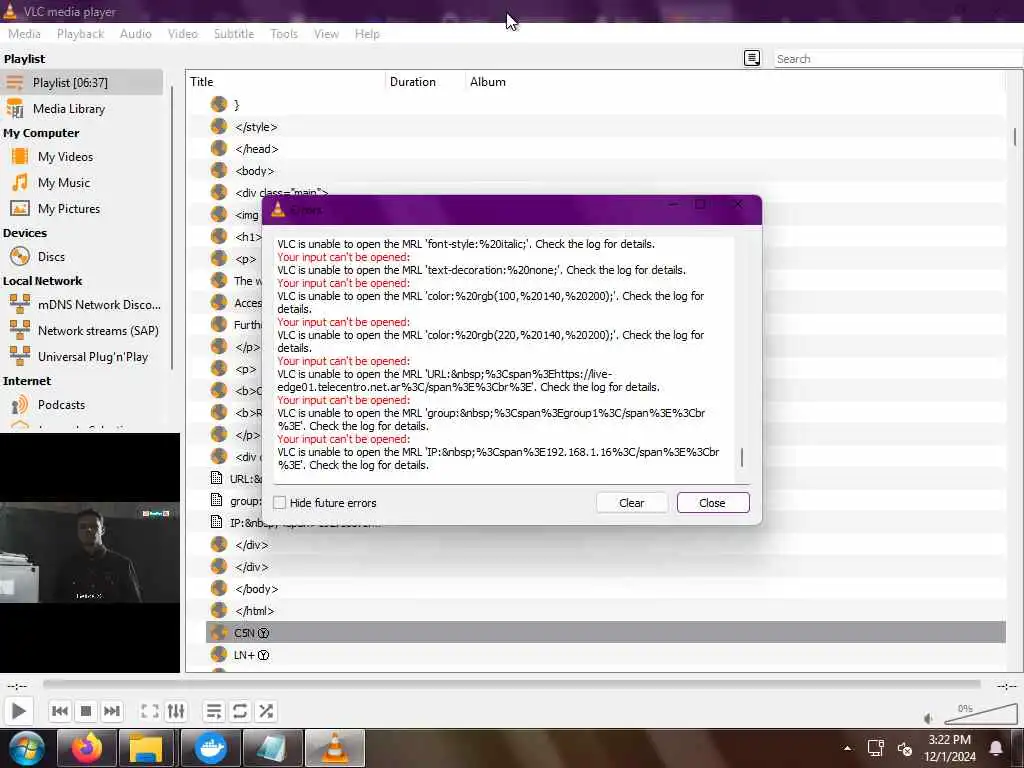Open Firefox from the taskbar
The image size is (1024, 768).
click(x=87, y=748)
